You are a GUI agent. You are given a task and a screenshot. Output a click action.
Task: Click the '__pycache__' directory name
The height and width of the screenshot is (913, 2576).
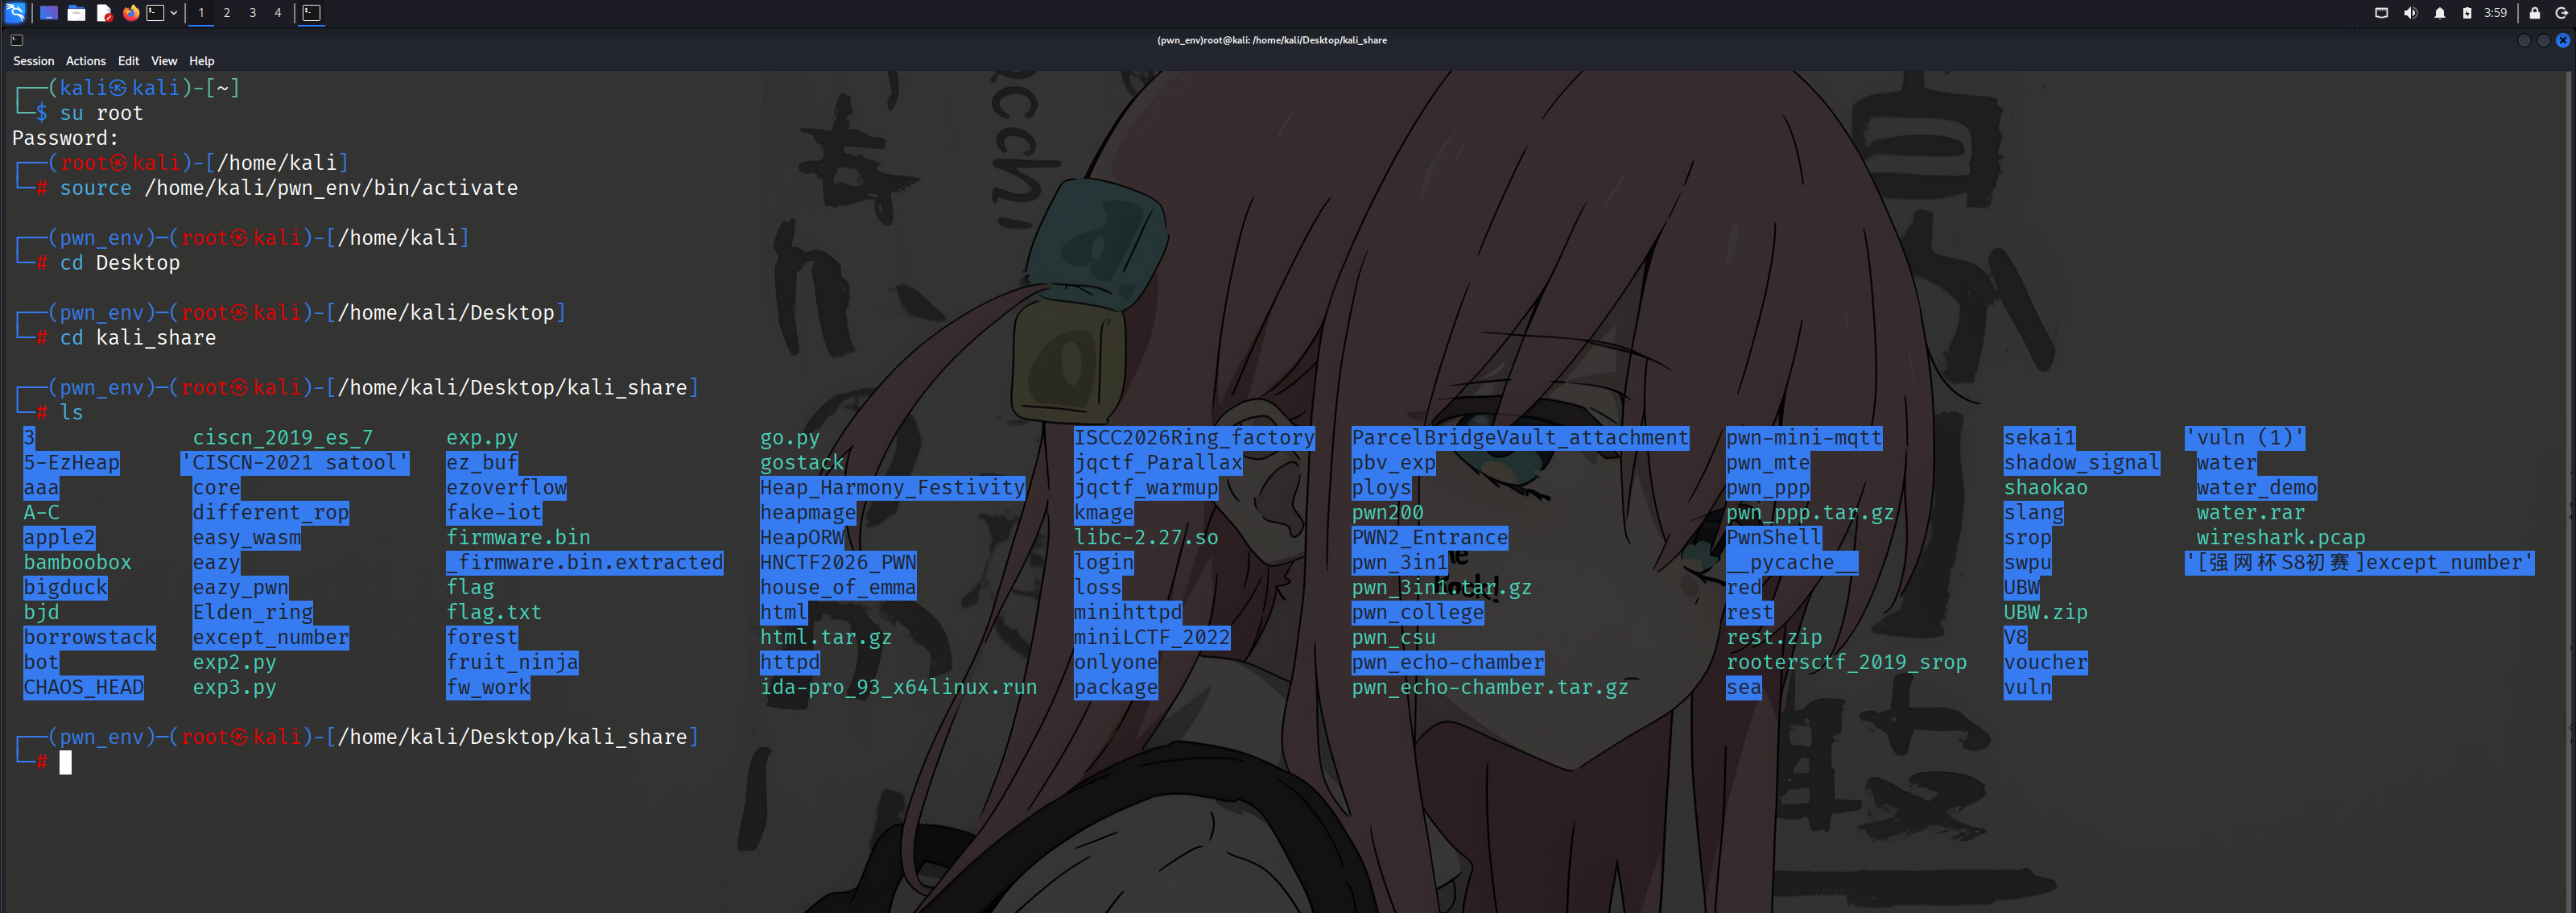coord(1793,563)
